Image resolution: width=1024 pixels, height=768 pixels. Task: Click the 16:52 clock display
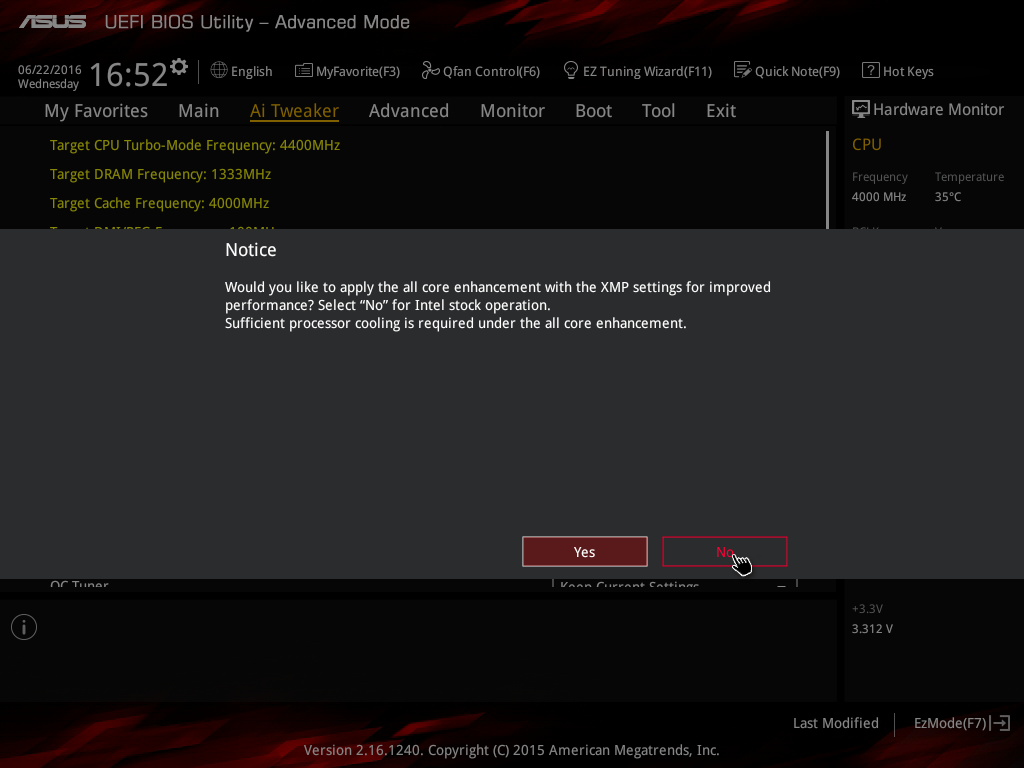tap(128, 74)
